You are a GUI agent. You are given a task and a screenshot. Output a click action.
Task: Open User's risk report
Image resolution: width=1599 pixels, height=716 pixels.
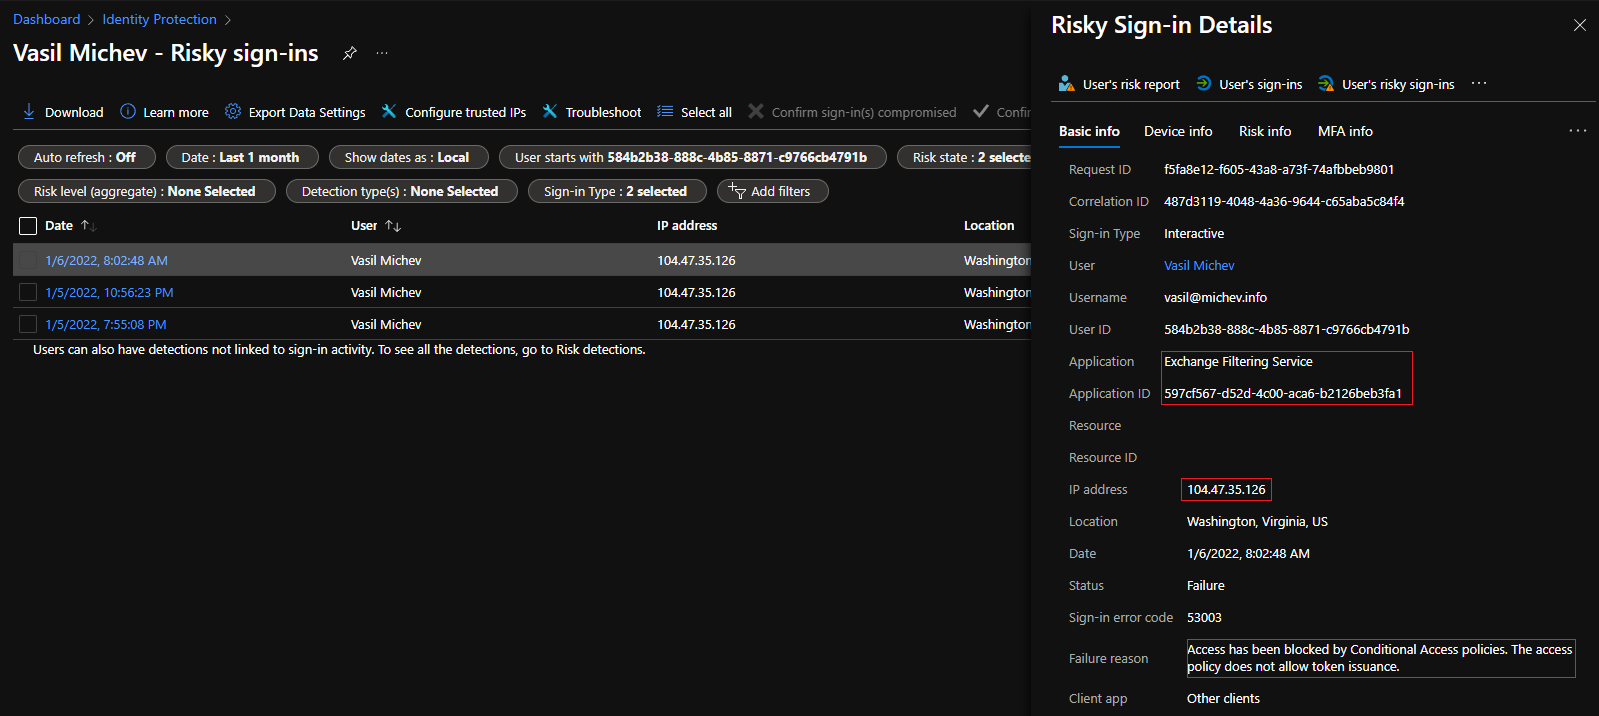[1119, 84]
